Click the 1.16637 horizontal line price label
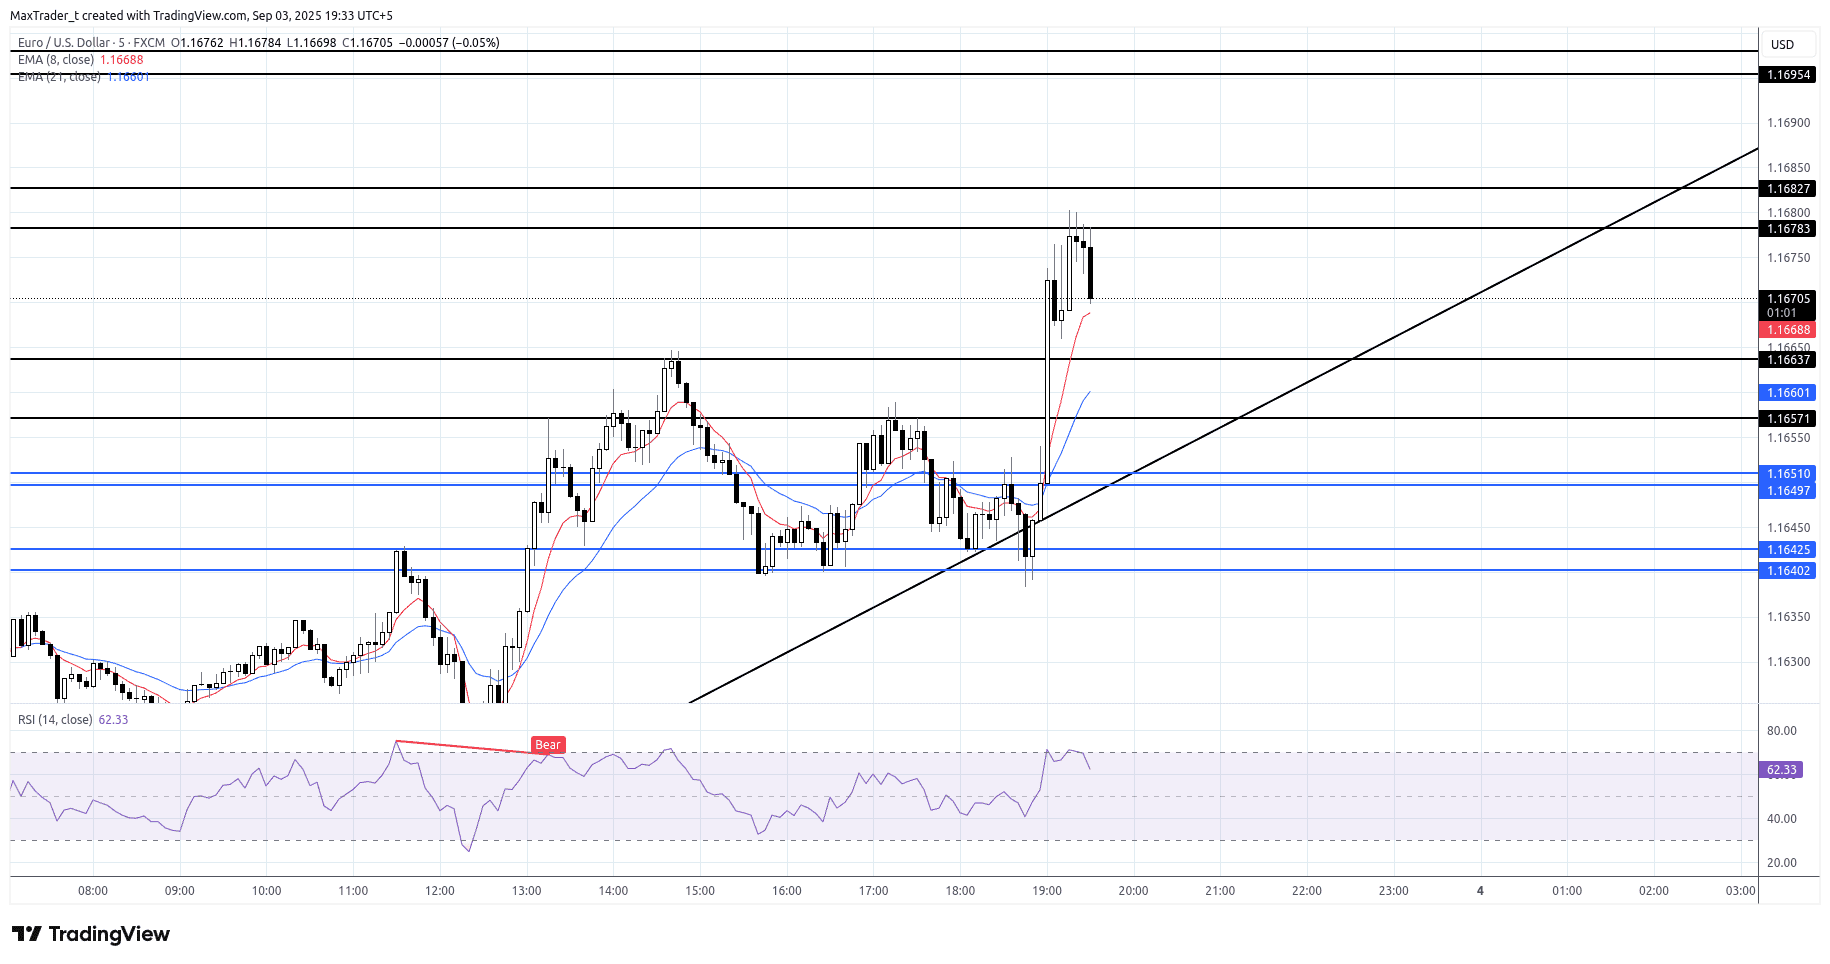The width and height of the screenshot is (1830, 964). coord(1787,360)
